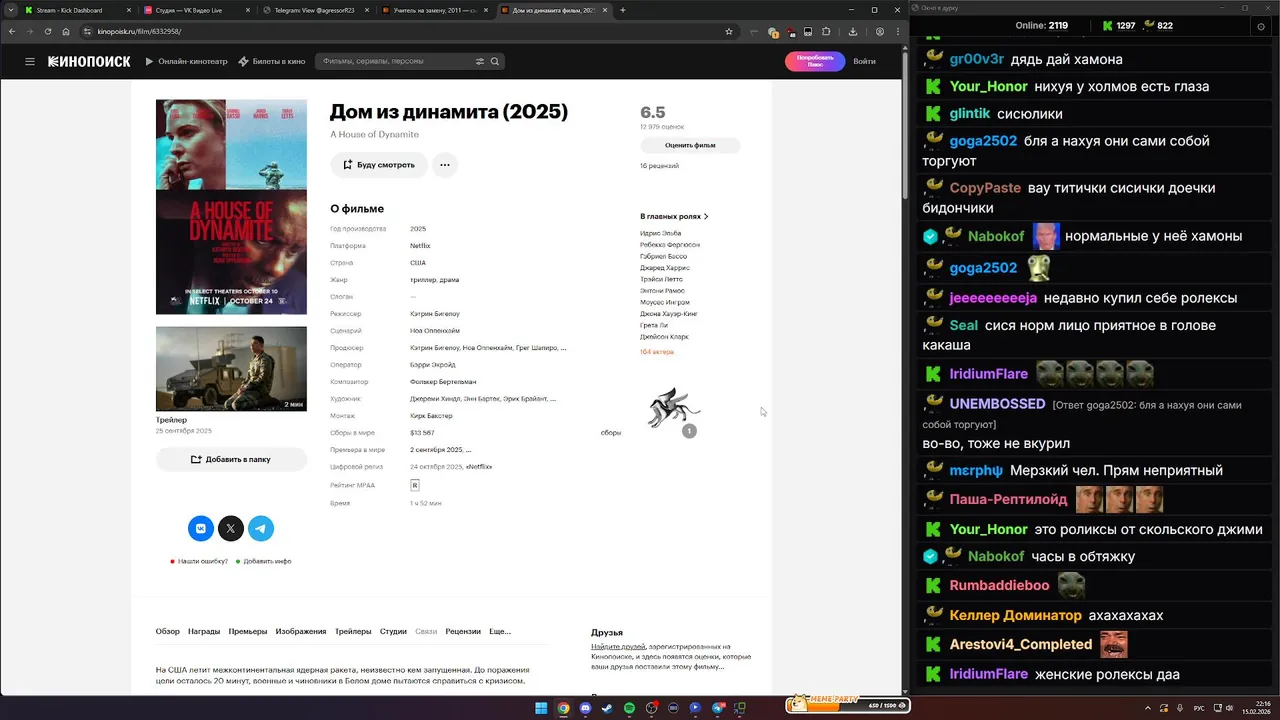Switch to the Награды tab
Screen dimensions: 1280x720
pyautogui.click(x=204, y=631)
